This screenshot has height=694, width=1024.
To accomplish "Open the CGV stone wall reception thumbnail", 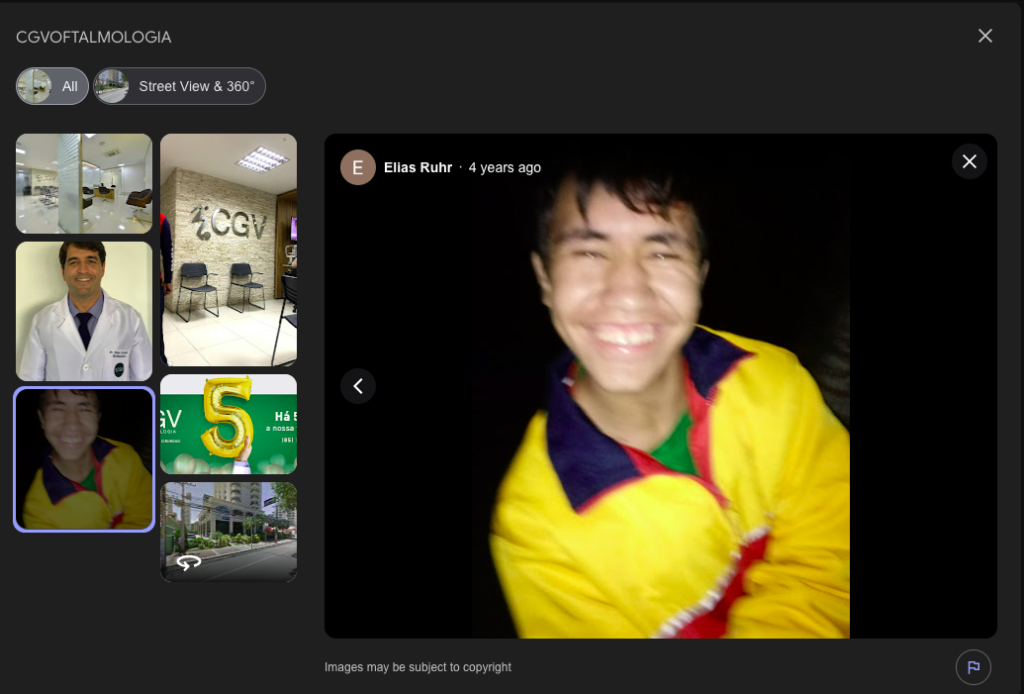I will (x=229, y=250).
